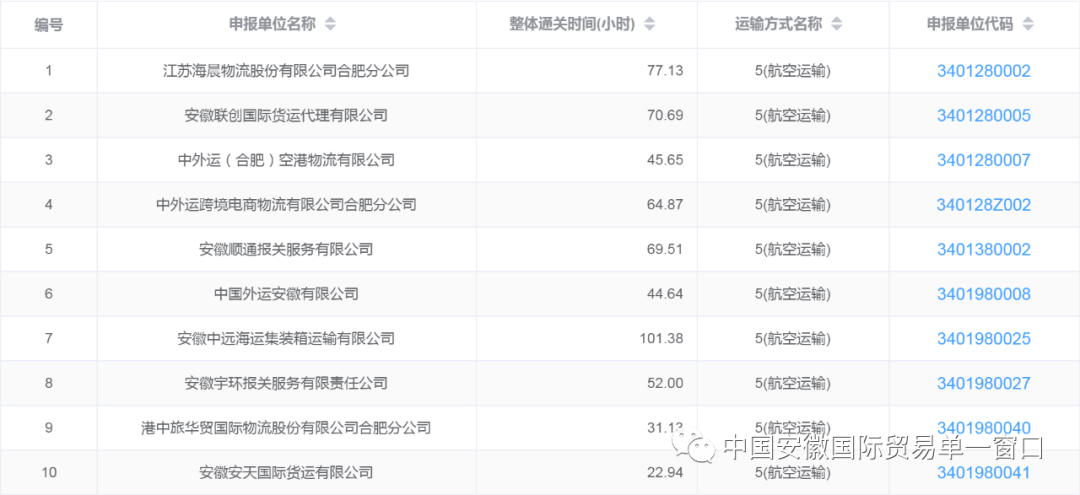Click 5(航空运输) in row of 安徽宇环报关
Viewport: 1080px width, 495px height.
[793, 383]
